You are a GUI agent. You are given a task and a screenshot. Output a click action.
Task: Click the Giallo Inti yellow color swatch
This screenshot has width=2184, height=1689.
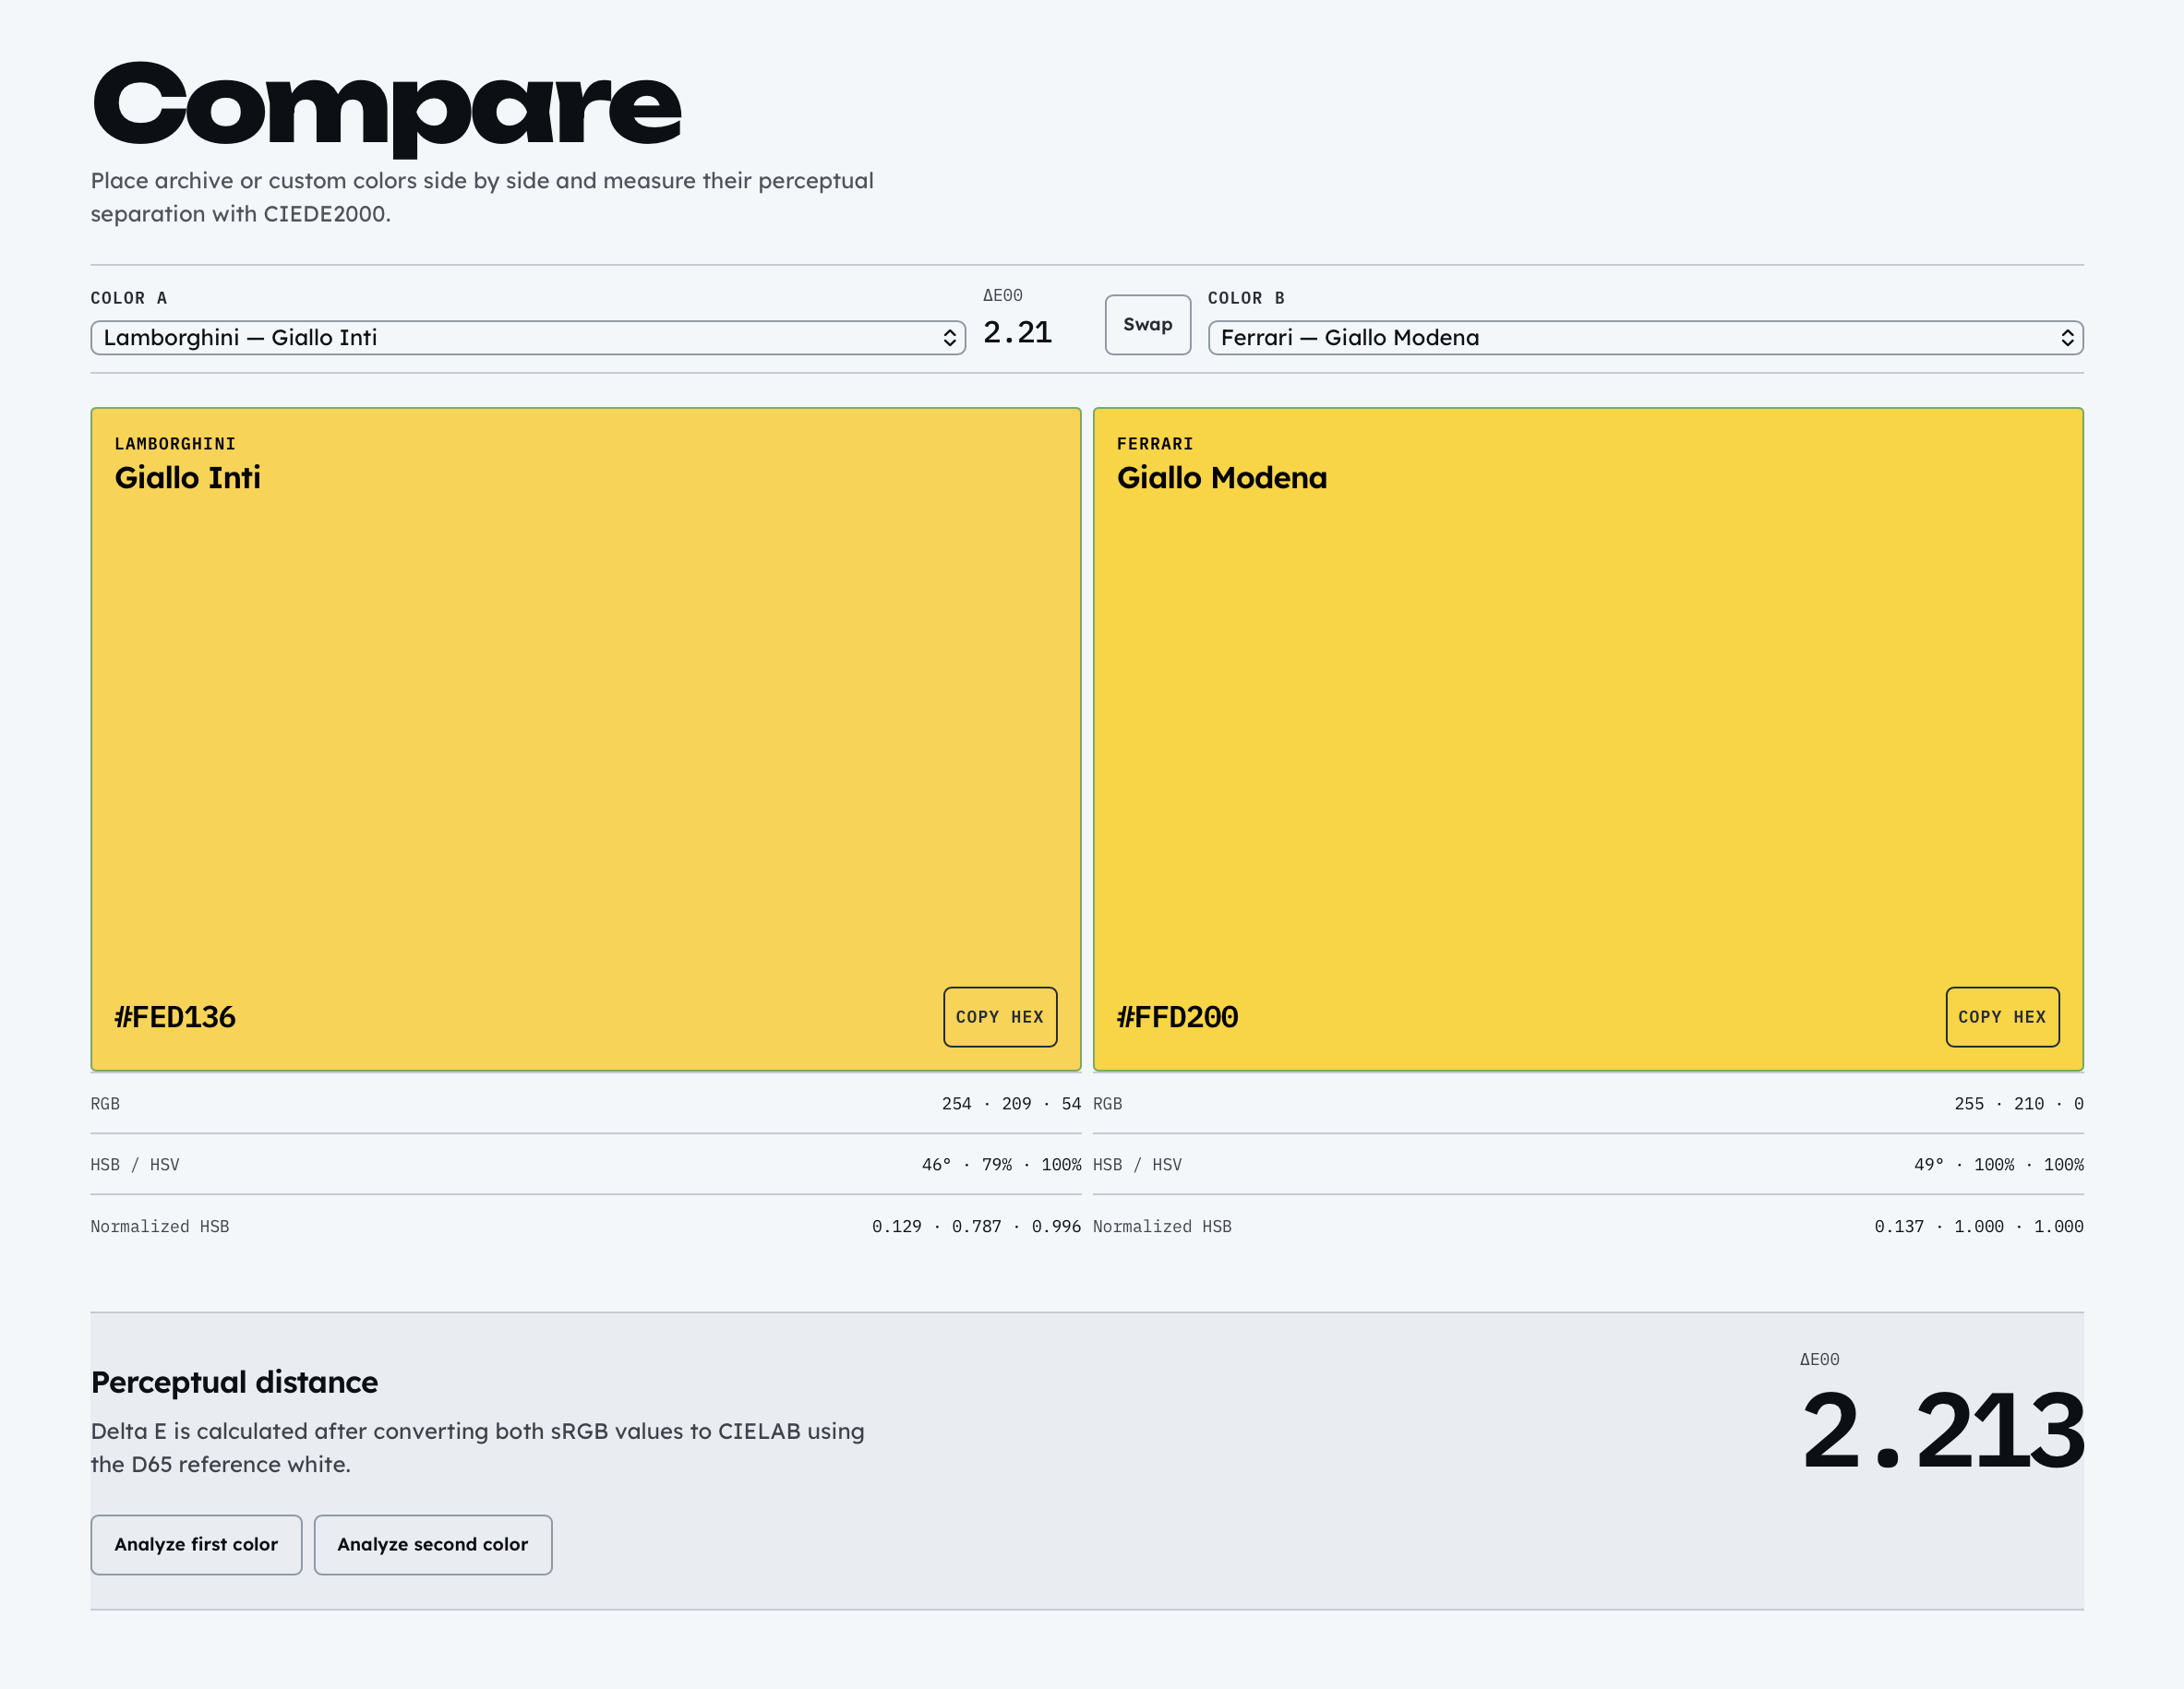click(x=586, y=739)
